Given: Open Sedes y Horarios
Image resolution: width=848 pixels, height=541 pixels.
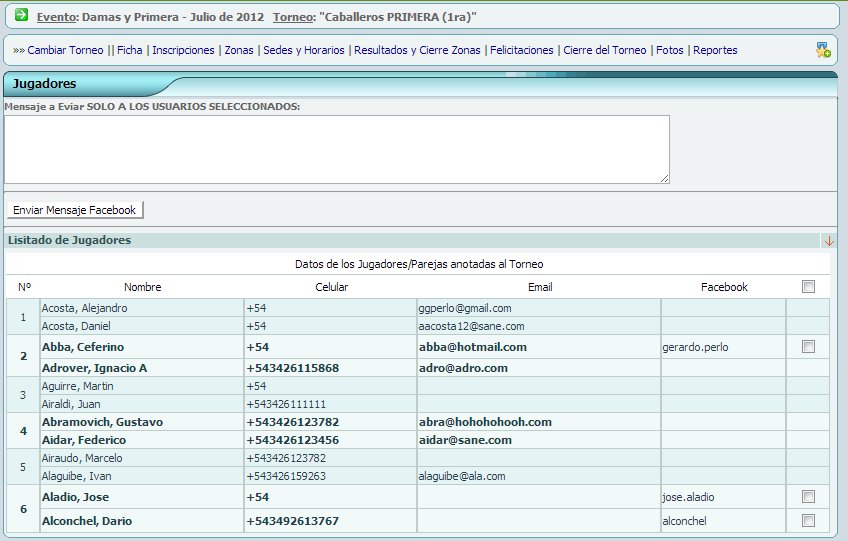Looking at the screenshot, I should 304,50.
